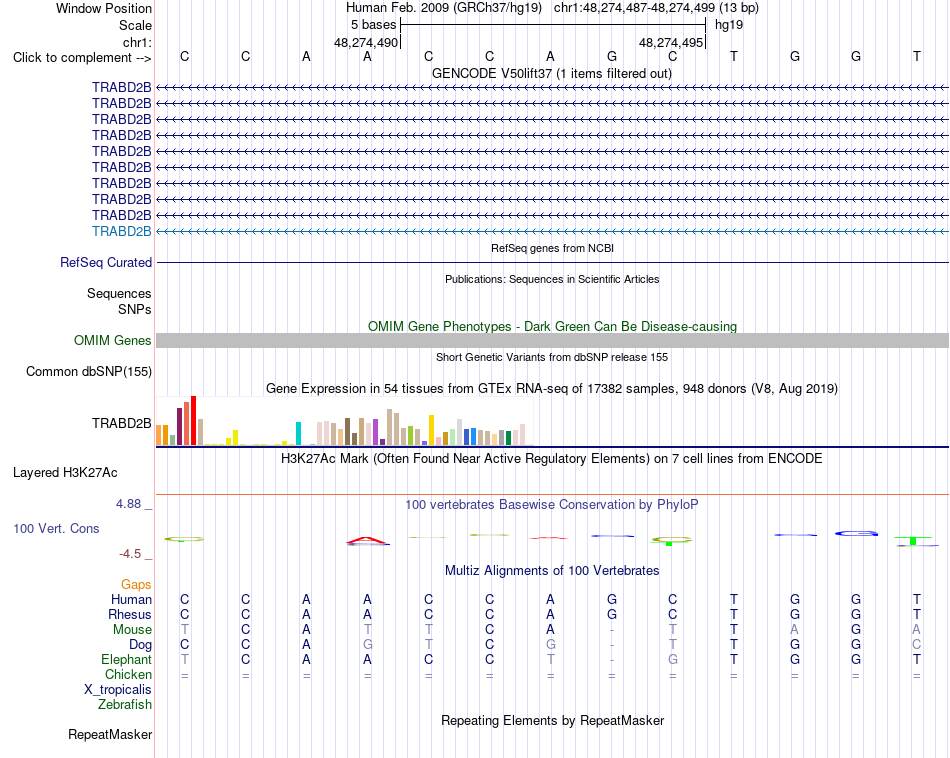Screen dimensions: 950x758
Task: Open '100 vertebrates Basewise Conservation by PhyloP' title
Action: click(x=552, y=505)
